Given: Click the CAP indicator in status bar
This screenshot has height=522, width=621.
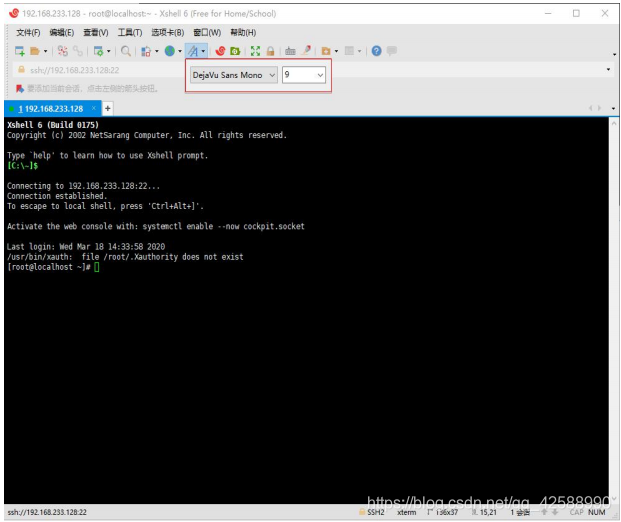Looking at the screenshot, I should click(577, 512).
